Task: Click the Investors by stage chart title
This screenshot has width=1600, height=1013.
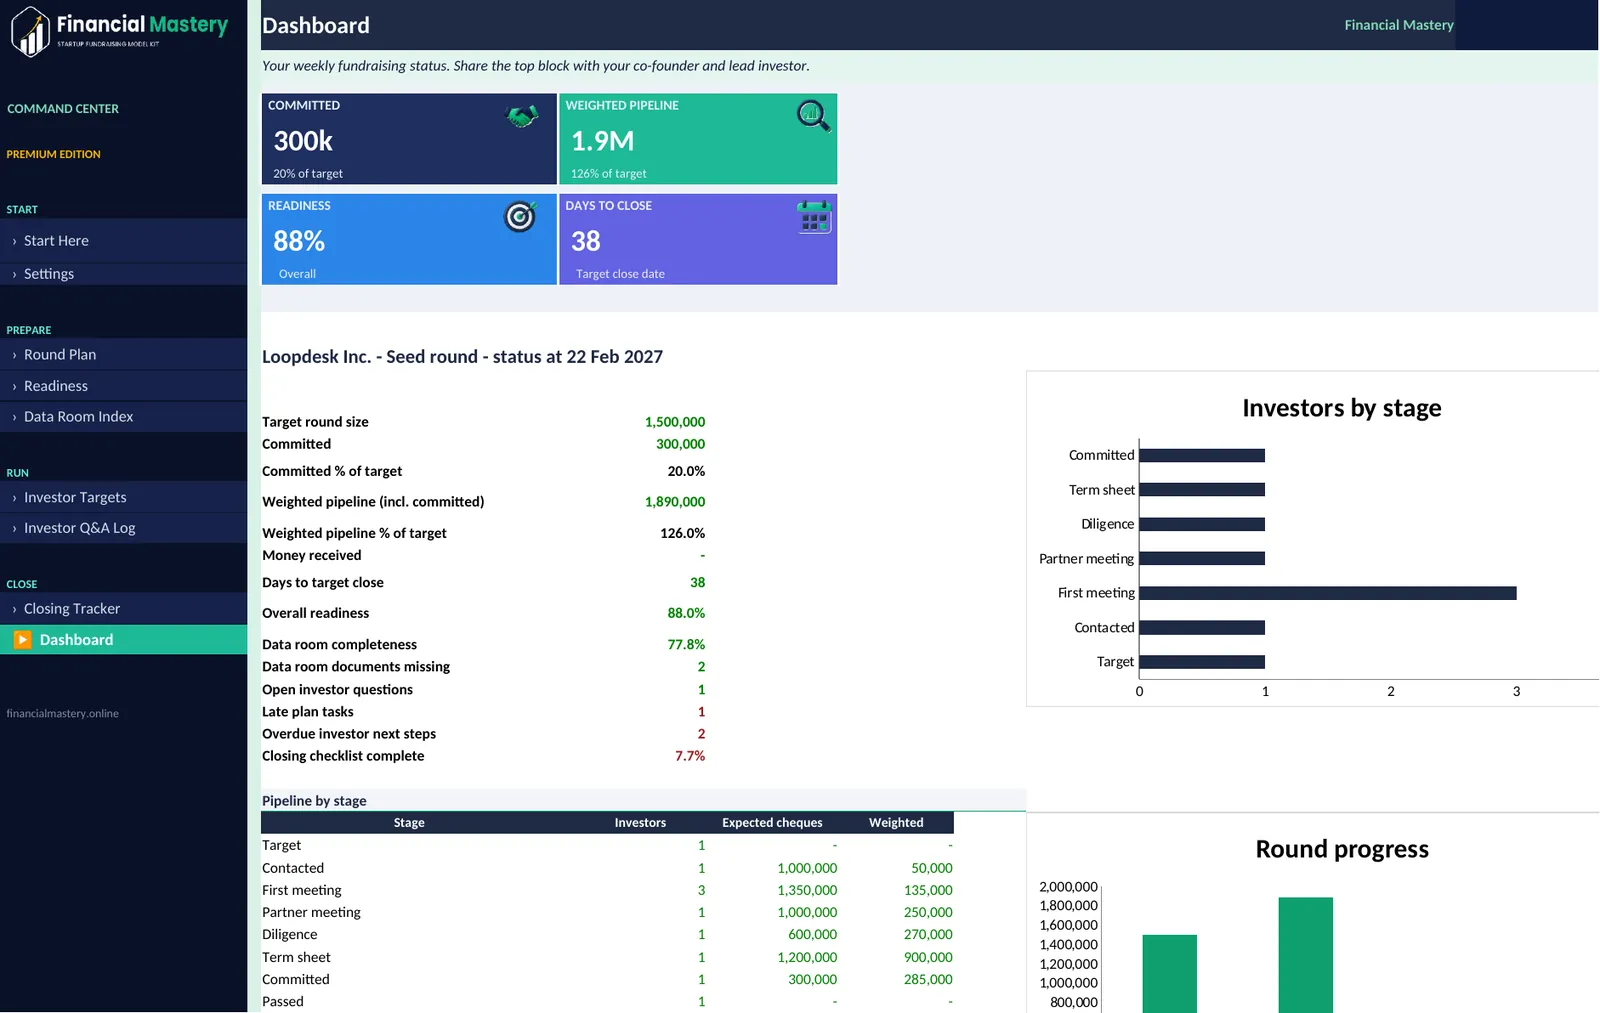Action: tap(1341, 408)
